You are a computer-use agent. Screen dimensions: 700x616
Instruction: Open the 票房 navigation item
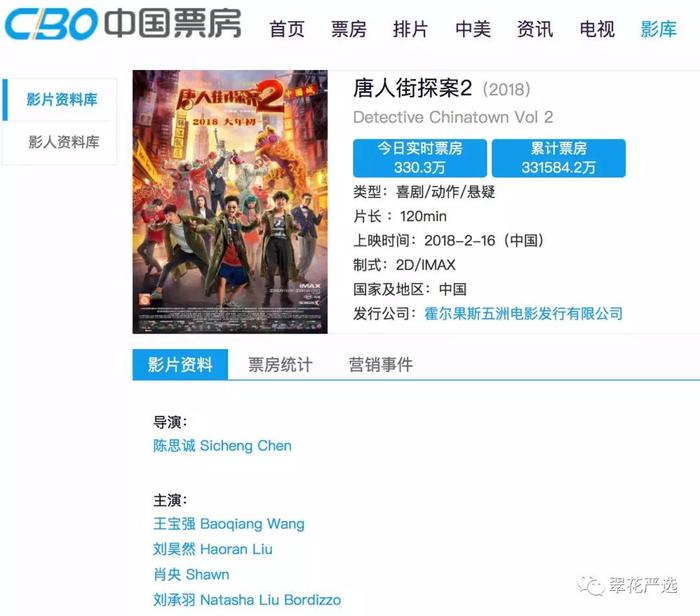349,29
